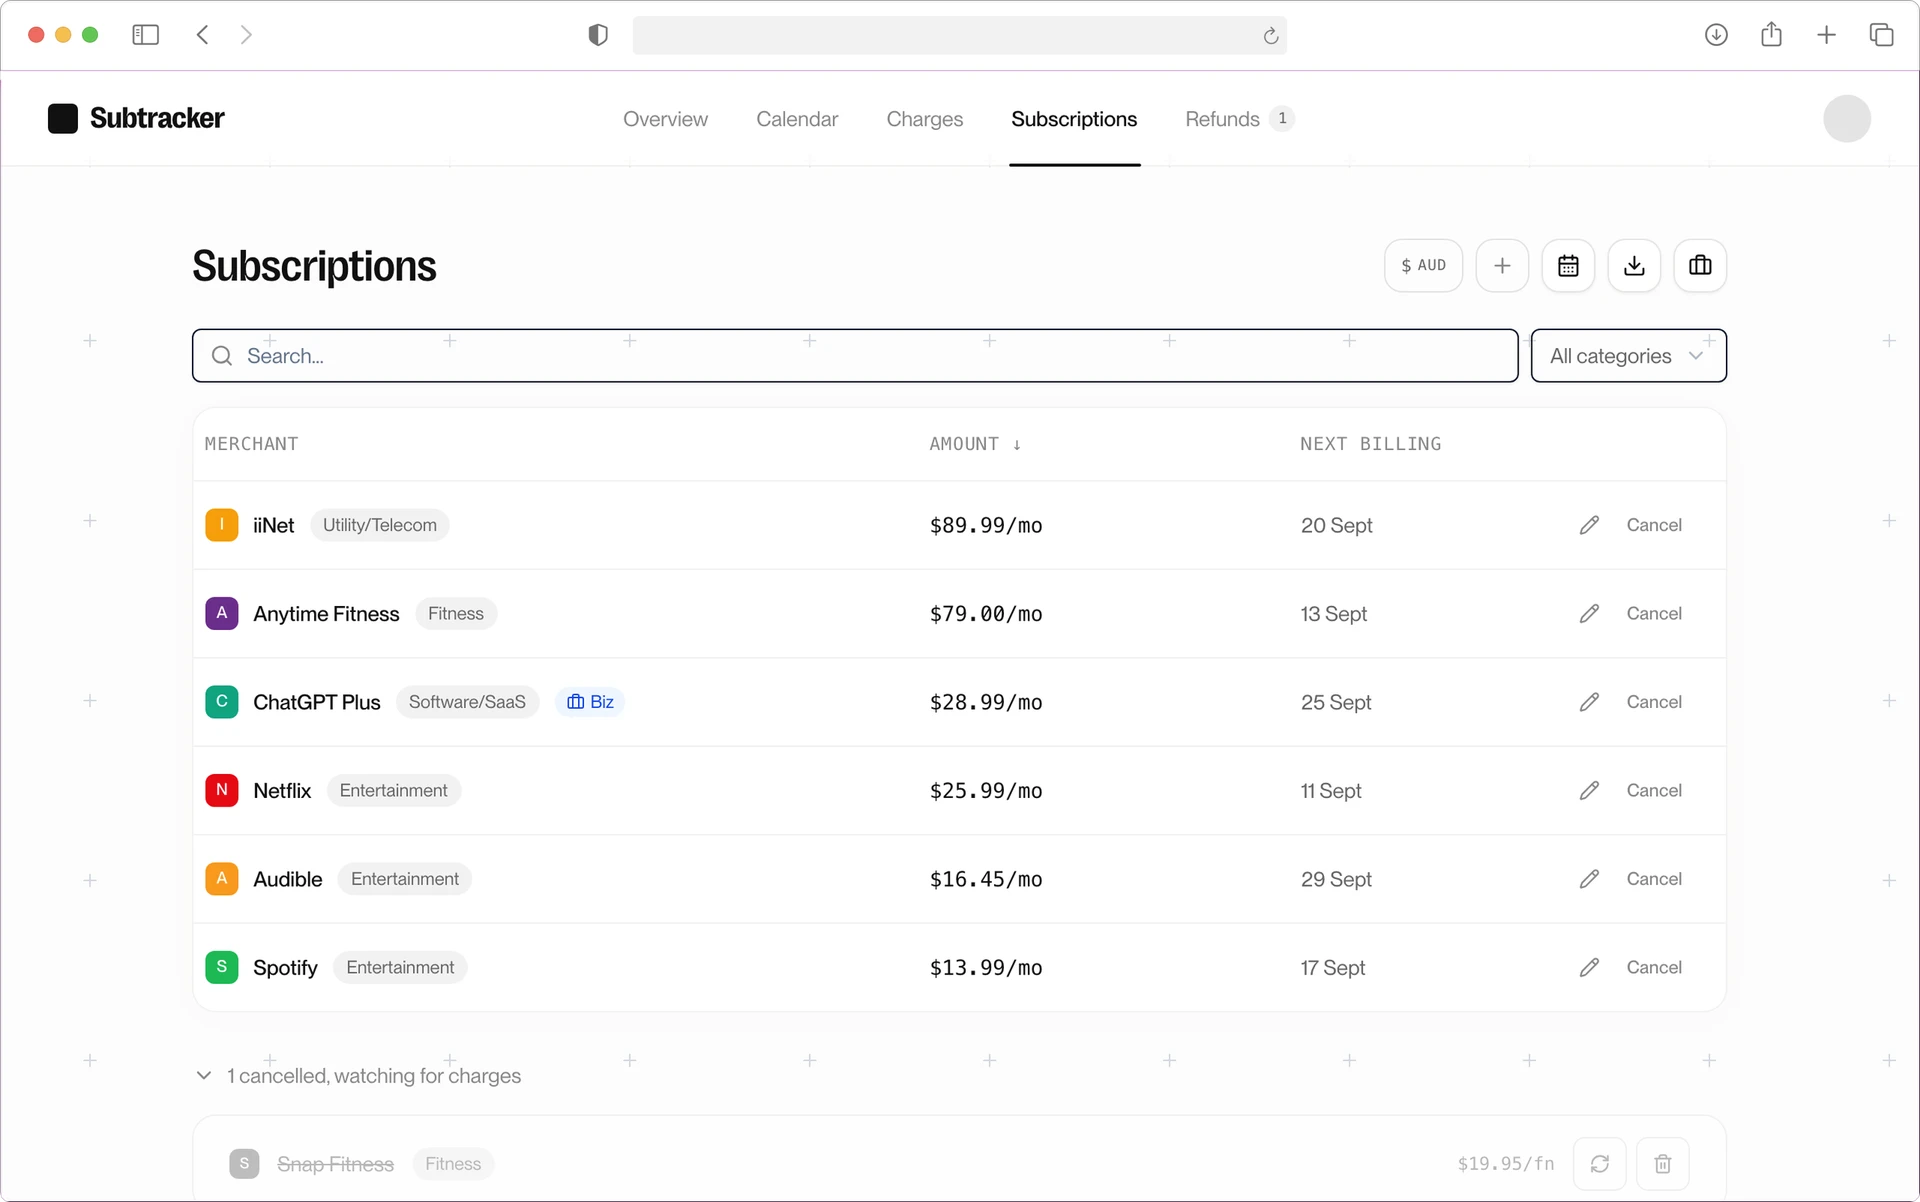Image resolution: width=1920 pixels, height=1202 pixels.
Task: Click the Biz tag on ChatGPT Plus
Action: click(x=590, y=702)
